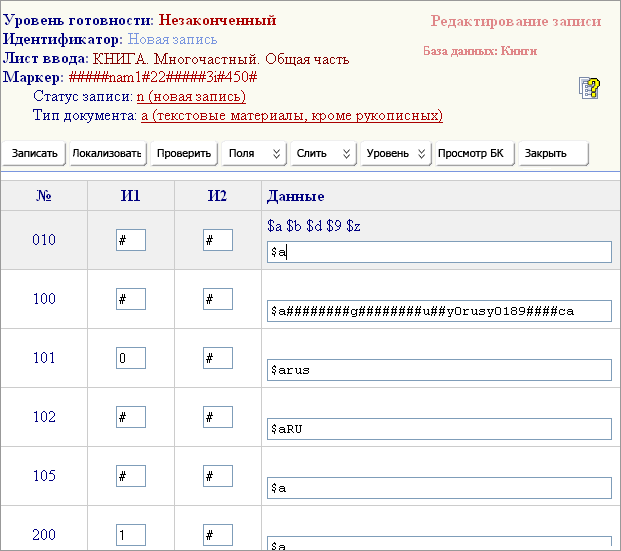621x551 pixels.
Task: Expand the Уровень dropdown
Action: 396,153
